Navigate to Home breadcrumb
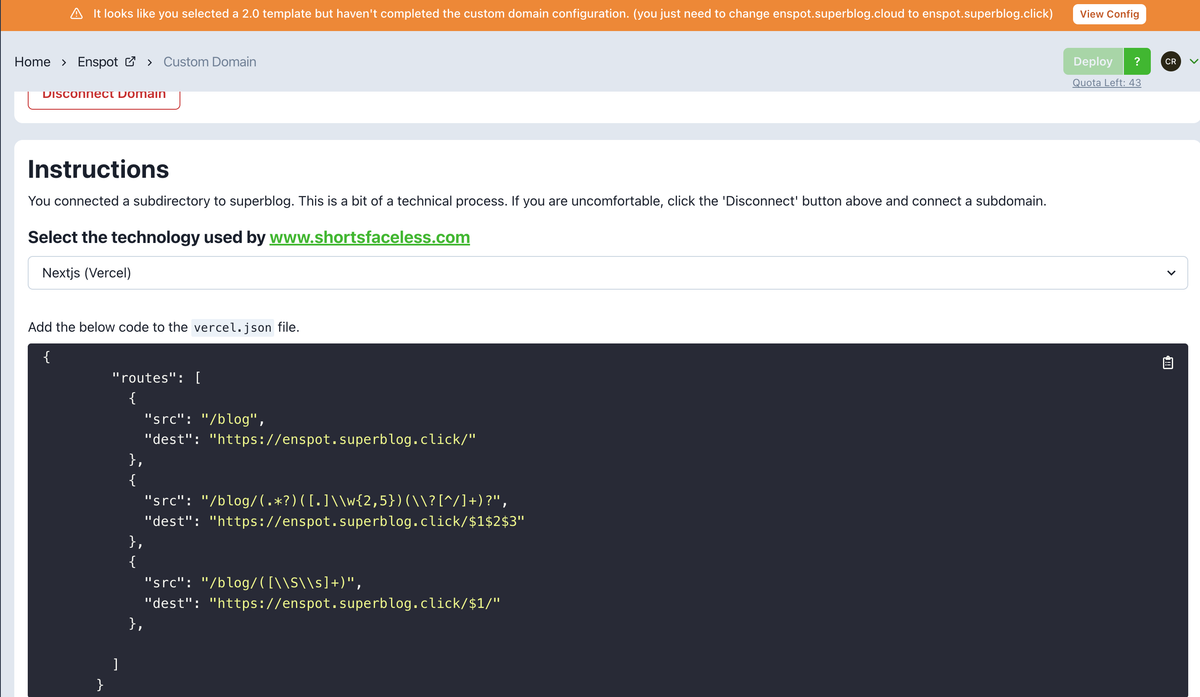Image resolution: width=1200 pixels, height=697 pixels. 32,61
